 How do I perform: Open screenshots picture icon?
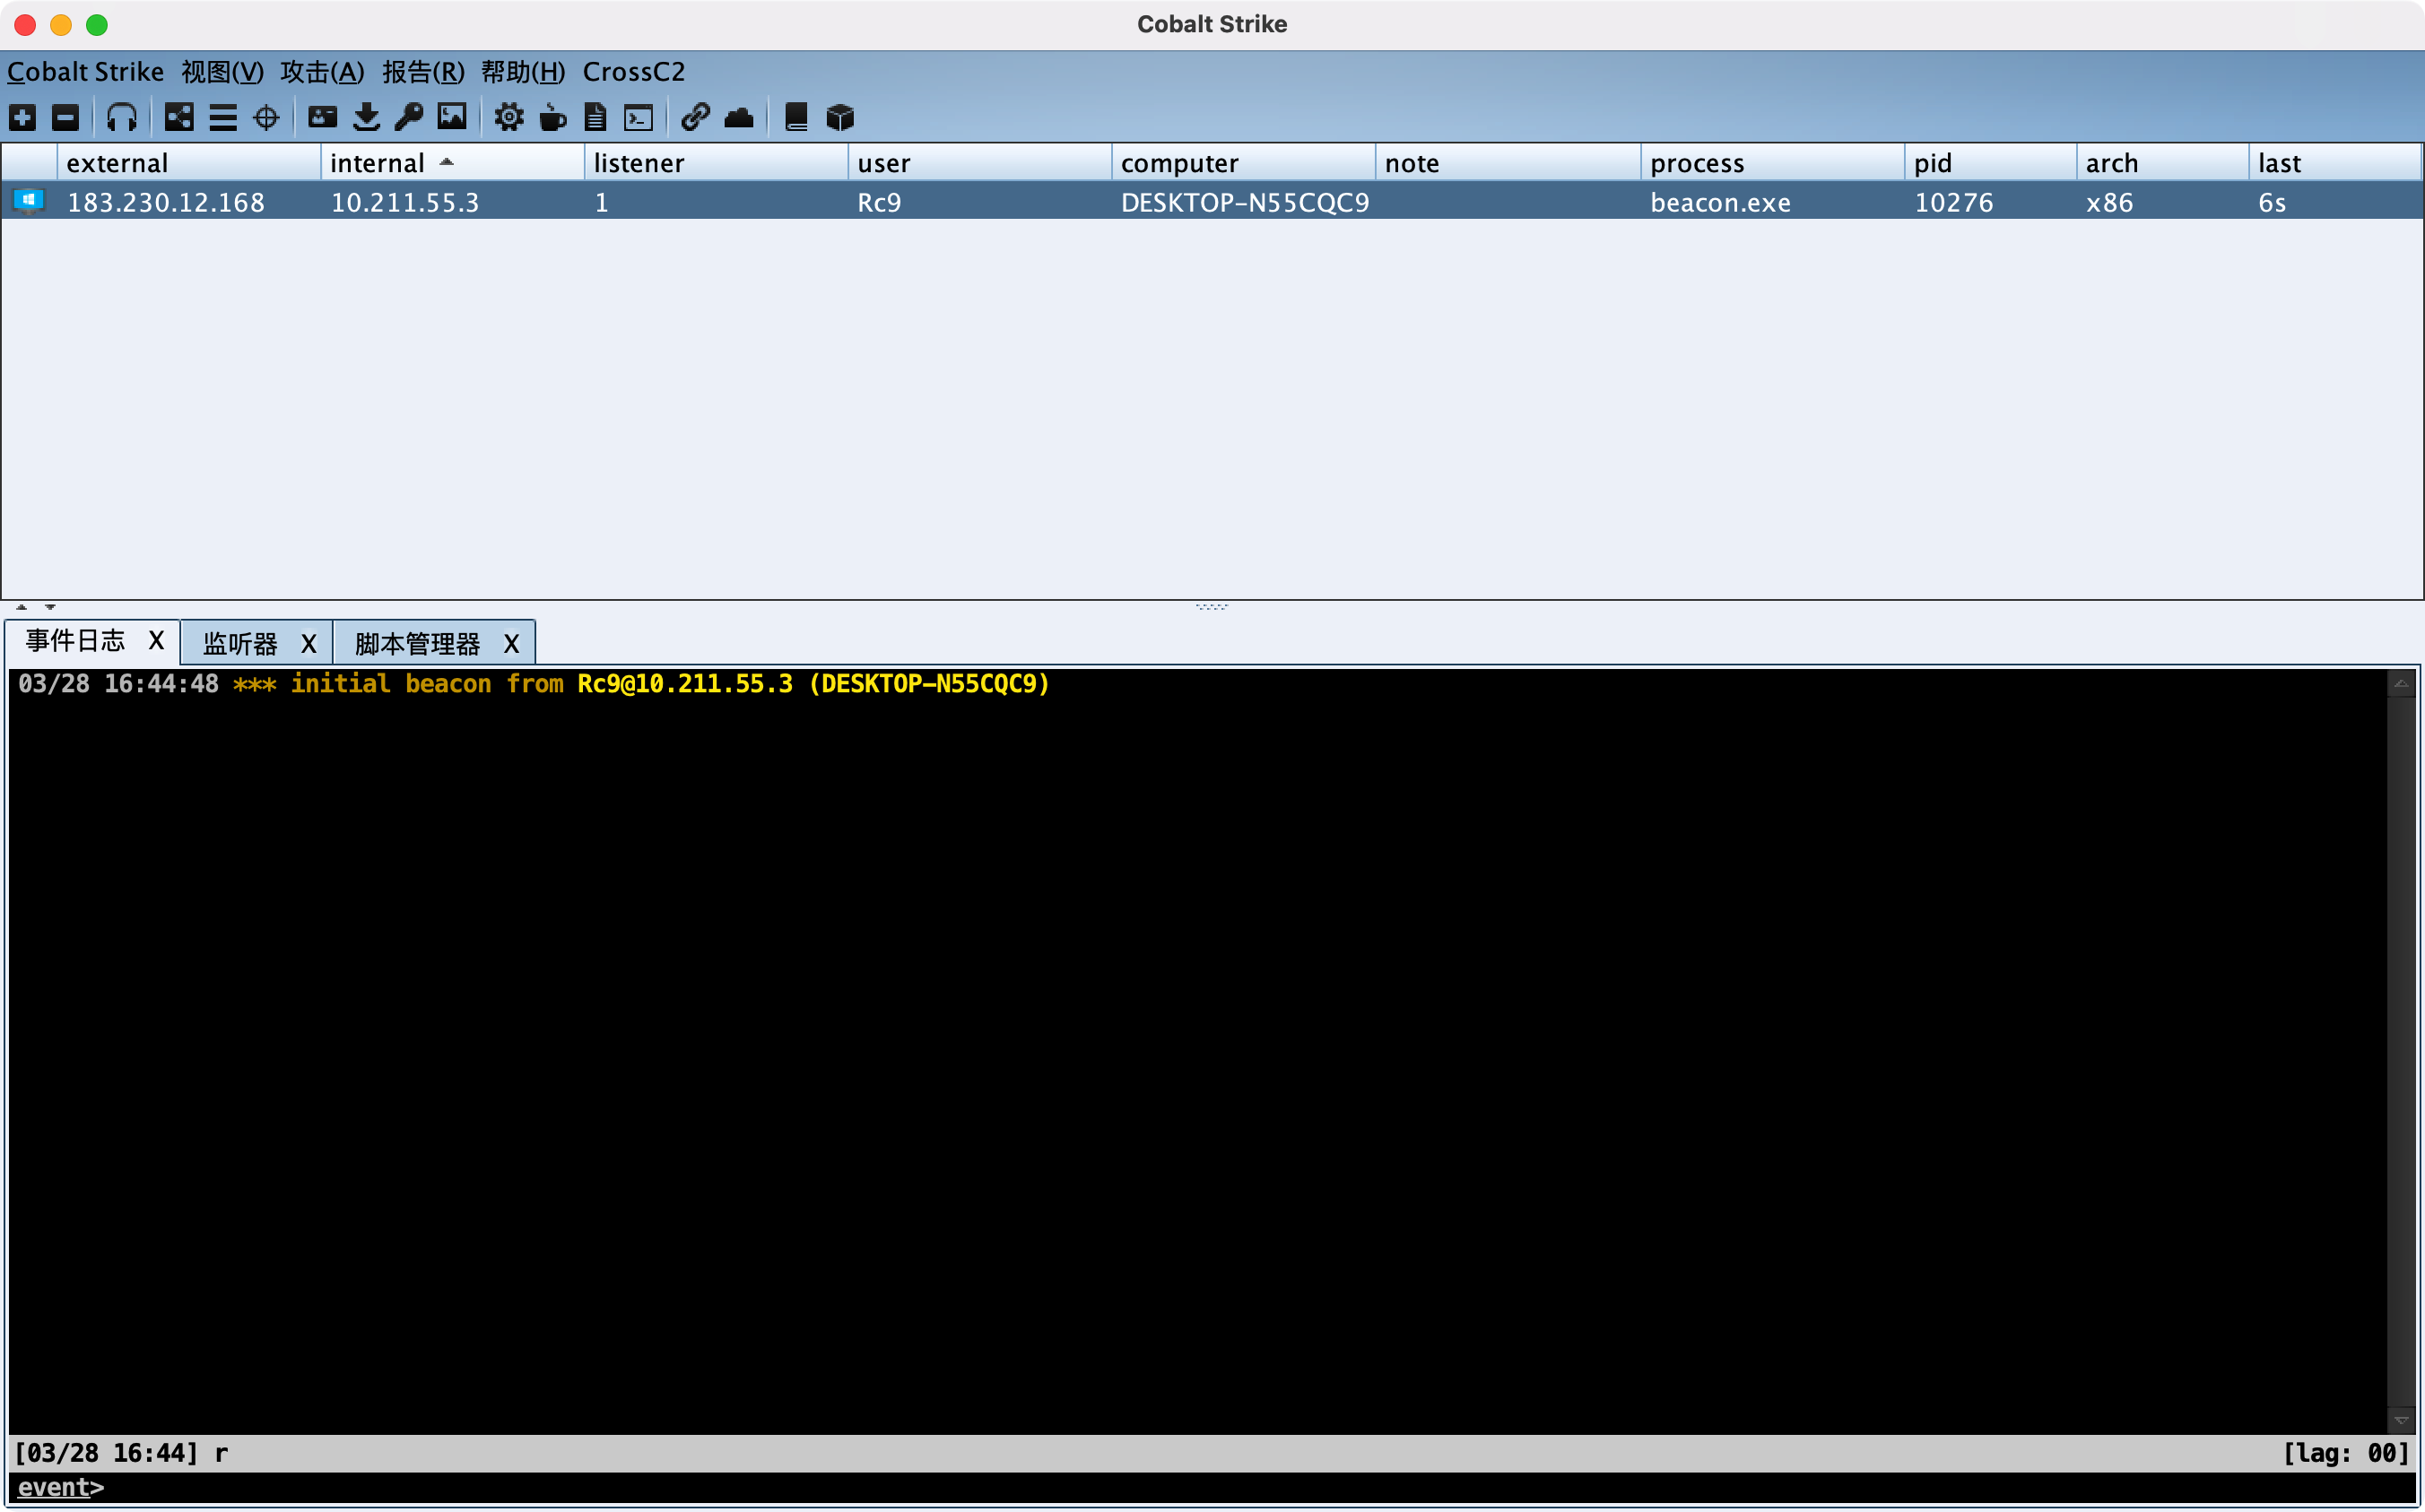coord(452,117)
